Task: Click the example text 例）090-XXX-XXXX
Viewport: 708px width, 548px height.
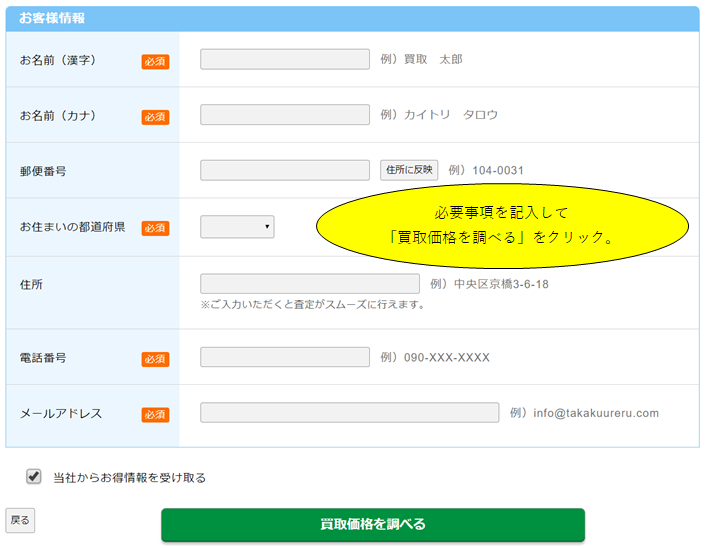Action: [435, 358]
